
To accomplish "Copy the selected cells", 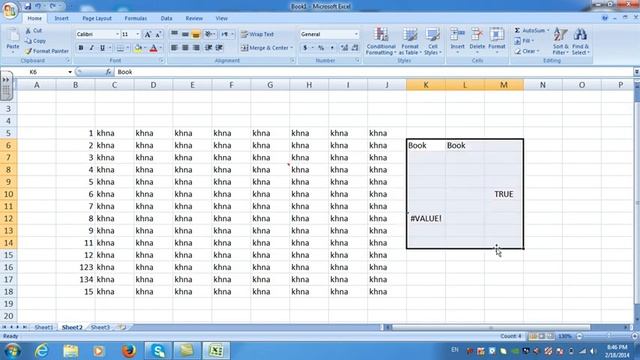I will pos(35,41).
